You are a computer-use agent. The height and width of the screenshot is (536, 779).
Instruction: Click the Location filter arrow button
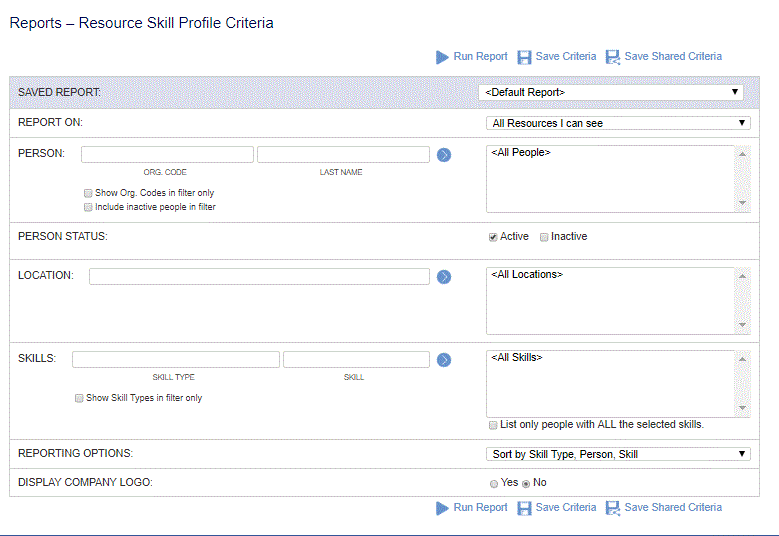444,277
